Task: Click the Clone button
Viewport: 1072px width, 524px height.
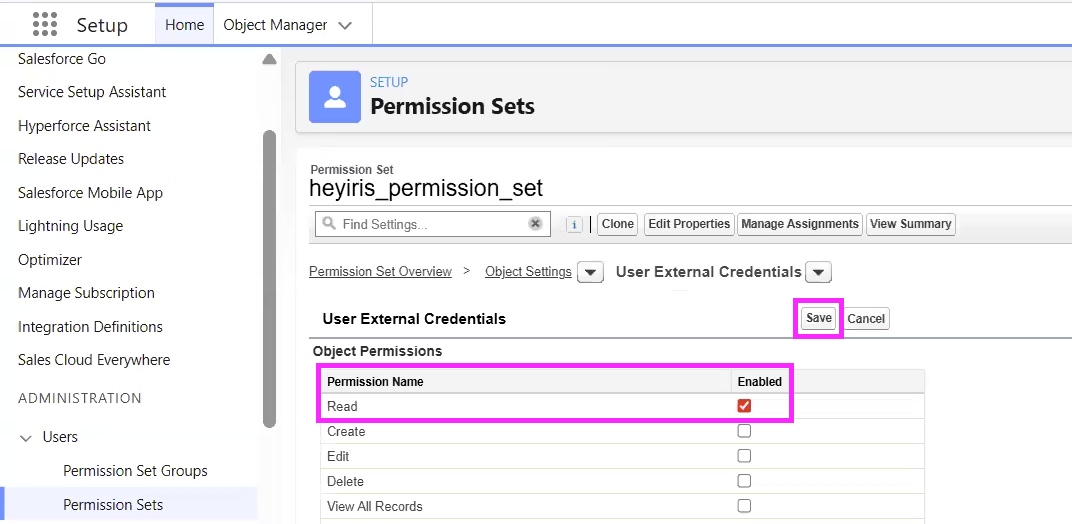Action: tap(618, 224)
